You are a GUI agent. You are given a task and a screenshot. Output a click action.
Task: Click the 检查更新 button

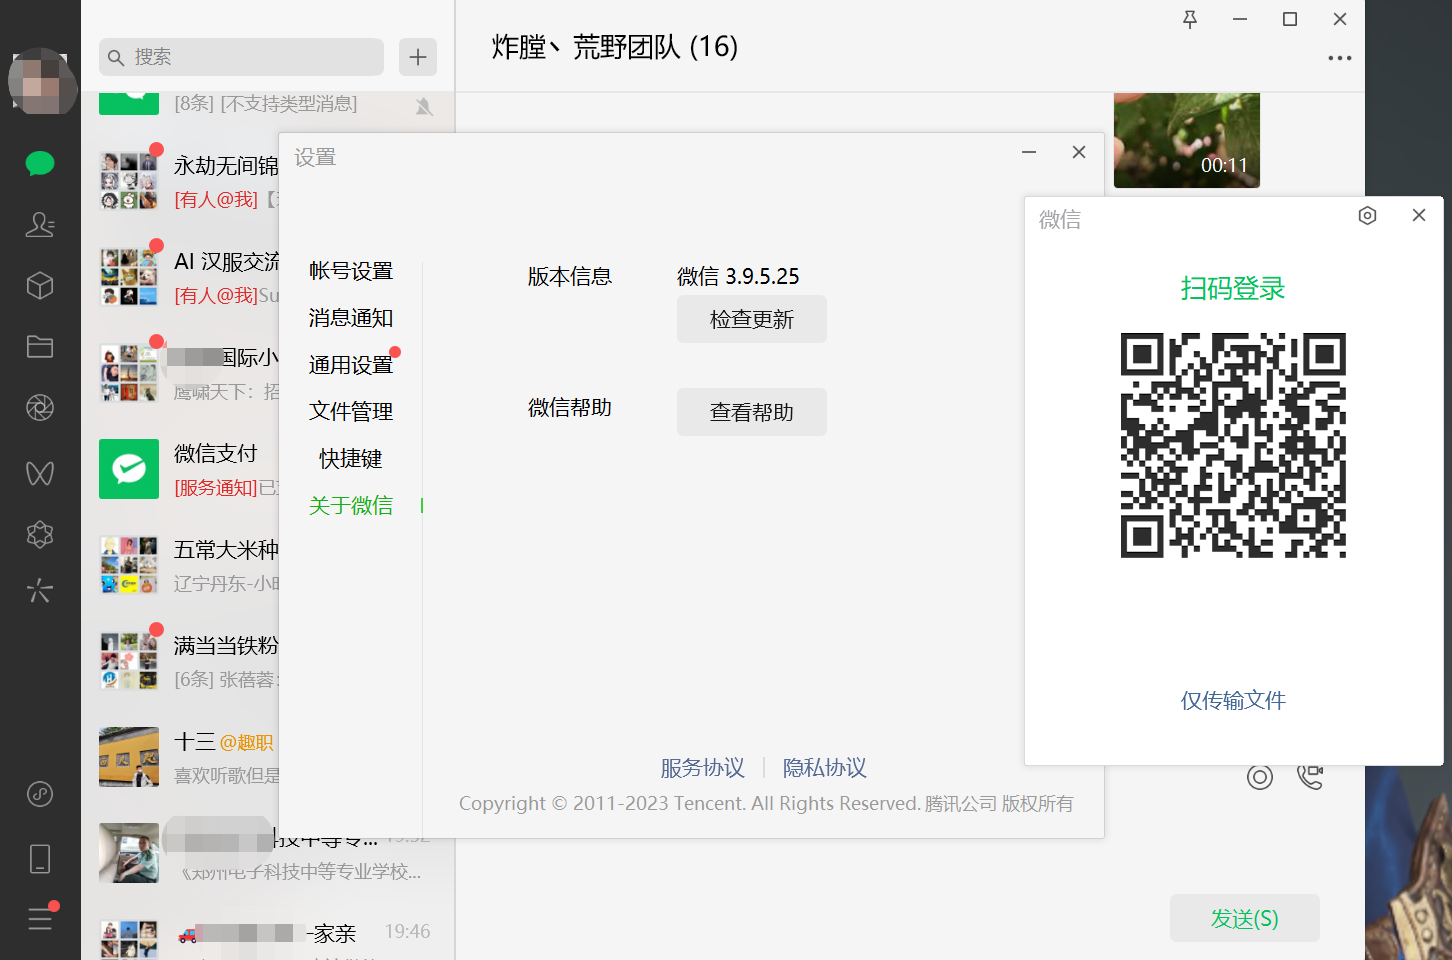point(751,319)
